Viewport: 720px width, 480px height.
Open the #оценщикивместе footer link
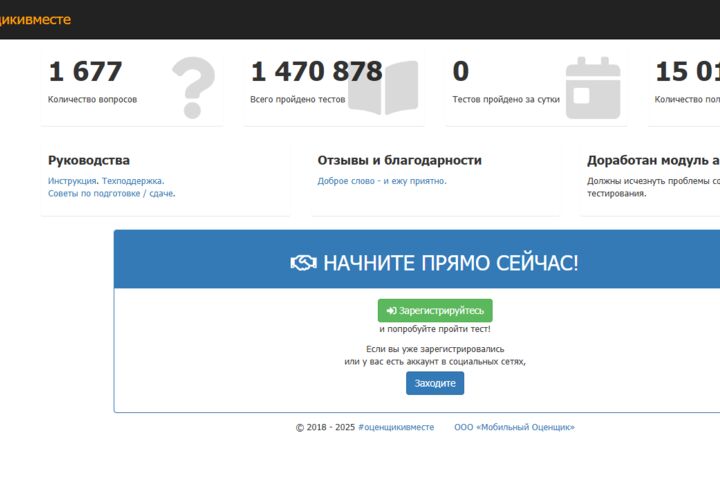click(396, 427)
